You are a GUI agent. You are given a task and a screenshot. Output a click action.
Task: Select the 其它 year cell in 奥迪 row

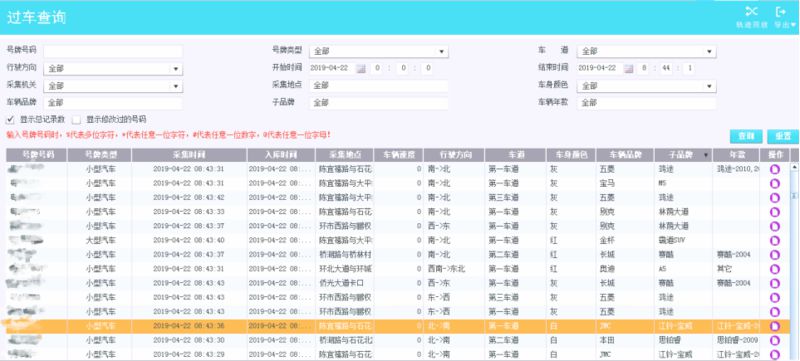(736, 269)
